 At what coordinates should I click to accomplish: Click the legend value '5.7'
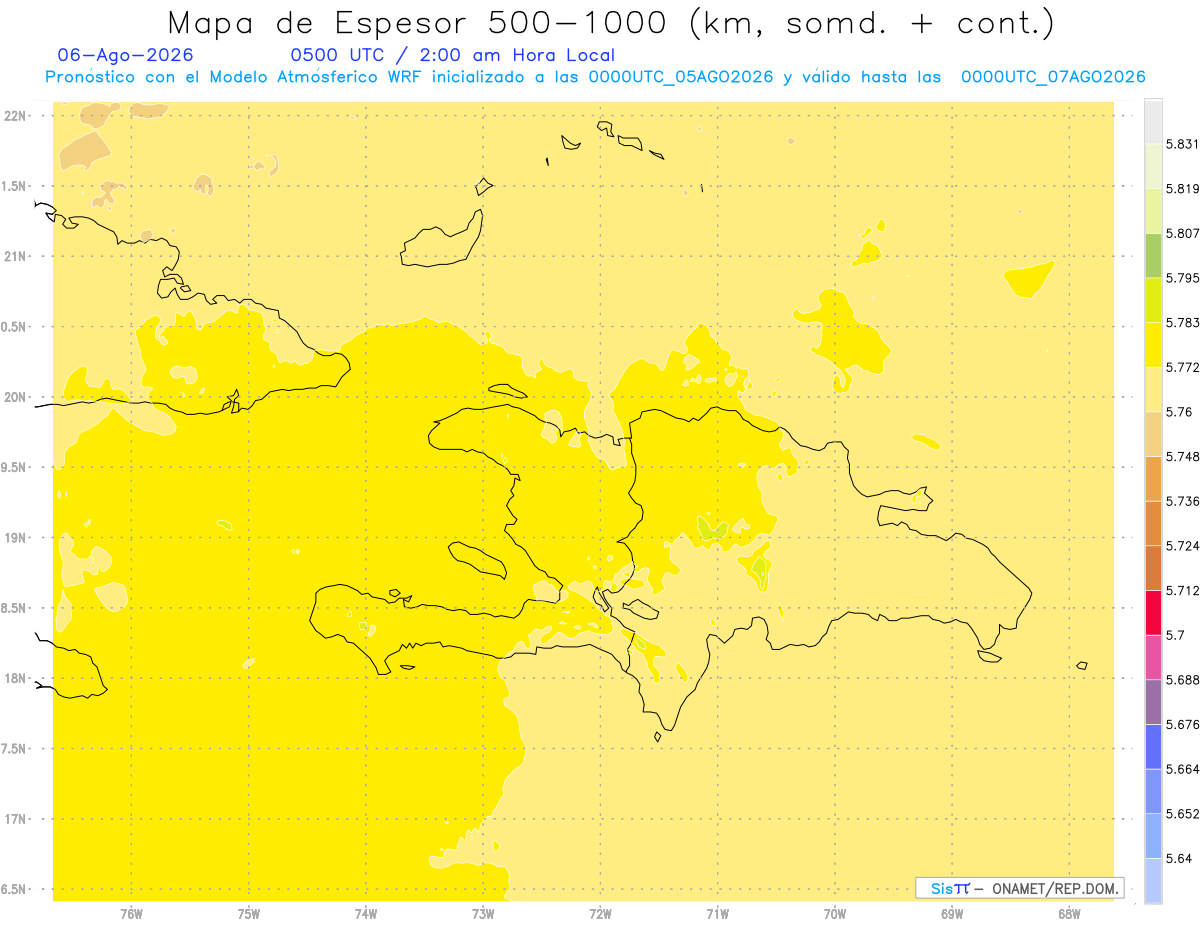point(1175,635)
